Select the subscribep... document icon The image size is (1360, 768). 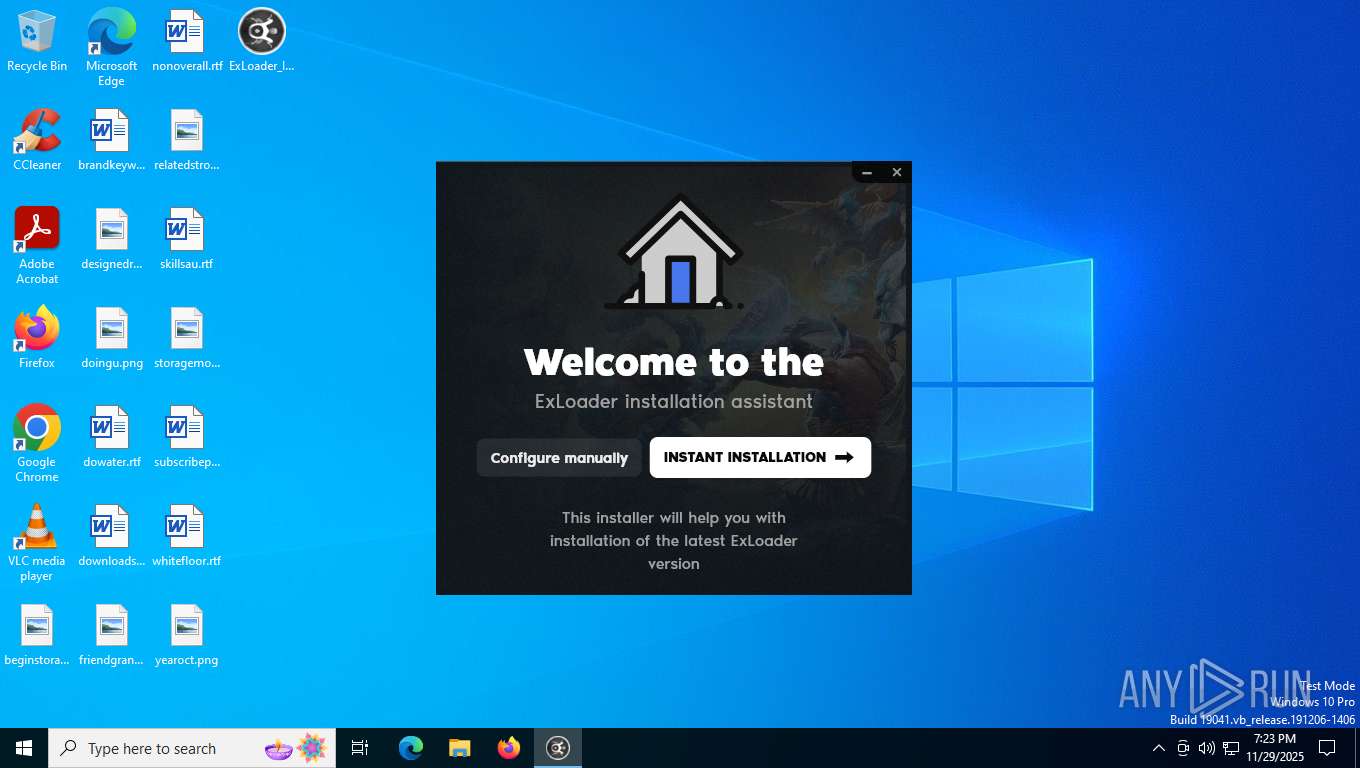click(x=187, y=437)
